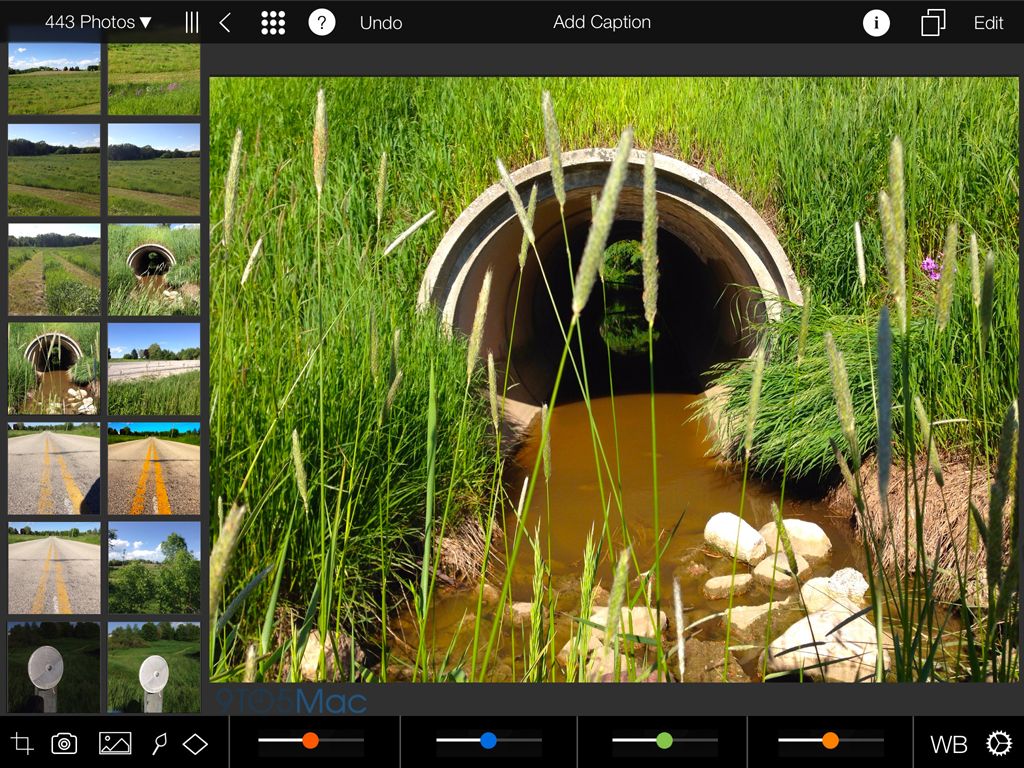
Task: Click the grid dots icon
Action: click(273, 23)
